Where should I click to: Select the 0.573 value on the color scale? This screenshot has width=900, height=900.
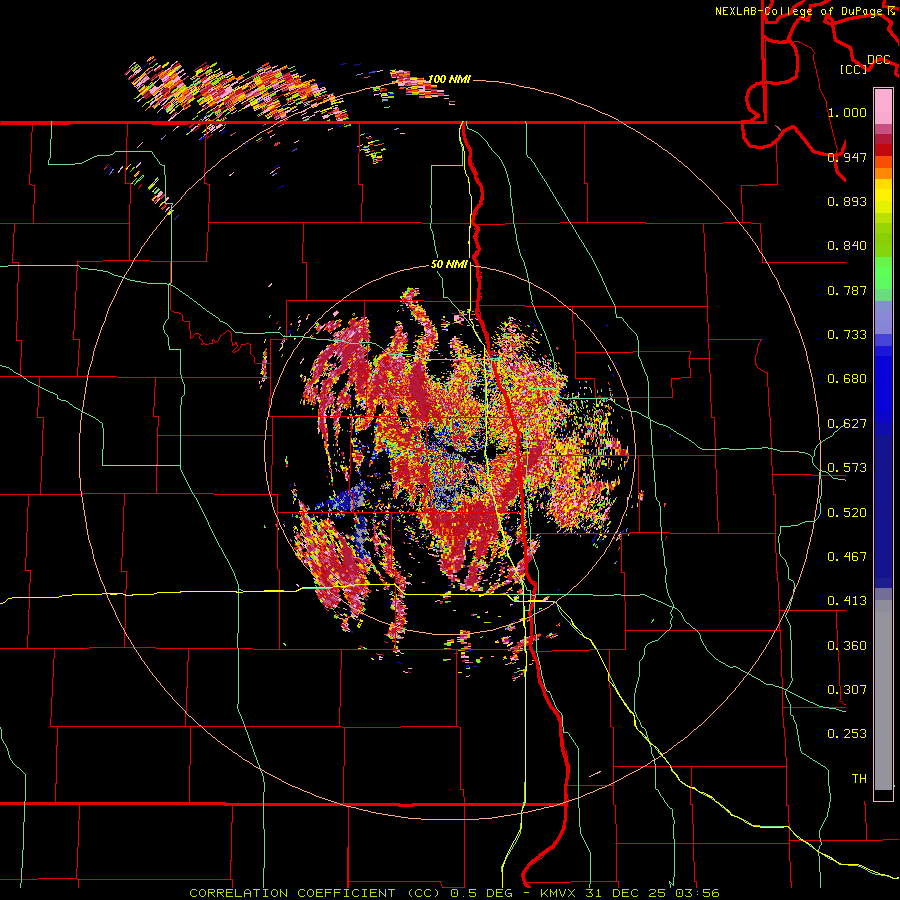[x=847, y=468]
